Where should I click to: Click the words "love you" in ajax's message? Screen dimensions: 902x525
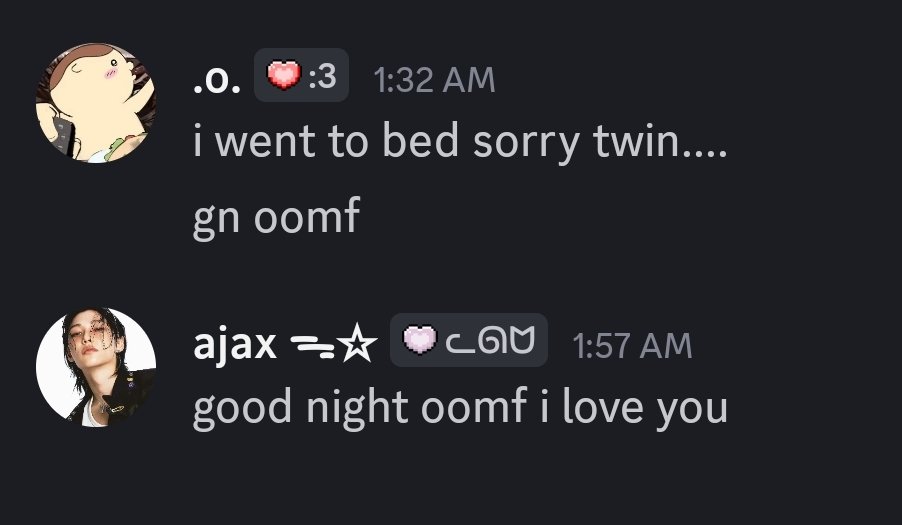point(645,408)
